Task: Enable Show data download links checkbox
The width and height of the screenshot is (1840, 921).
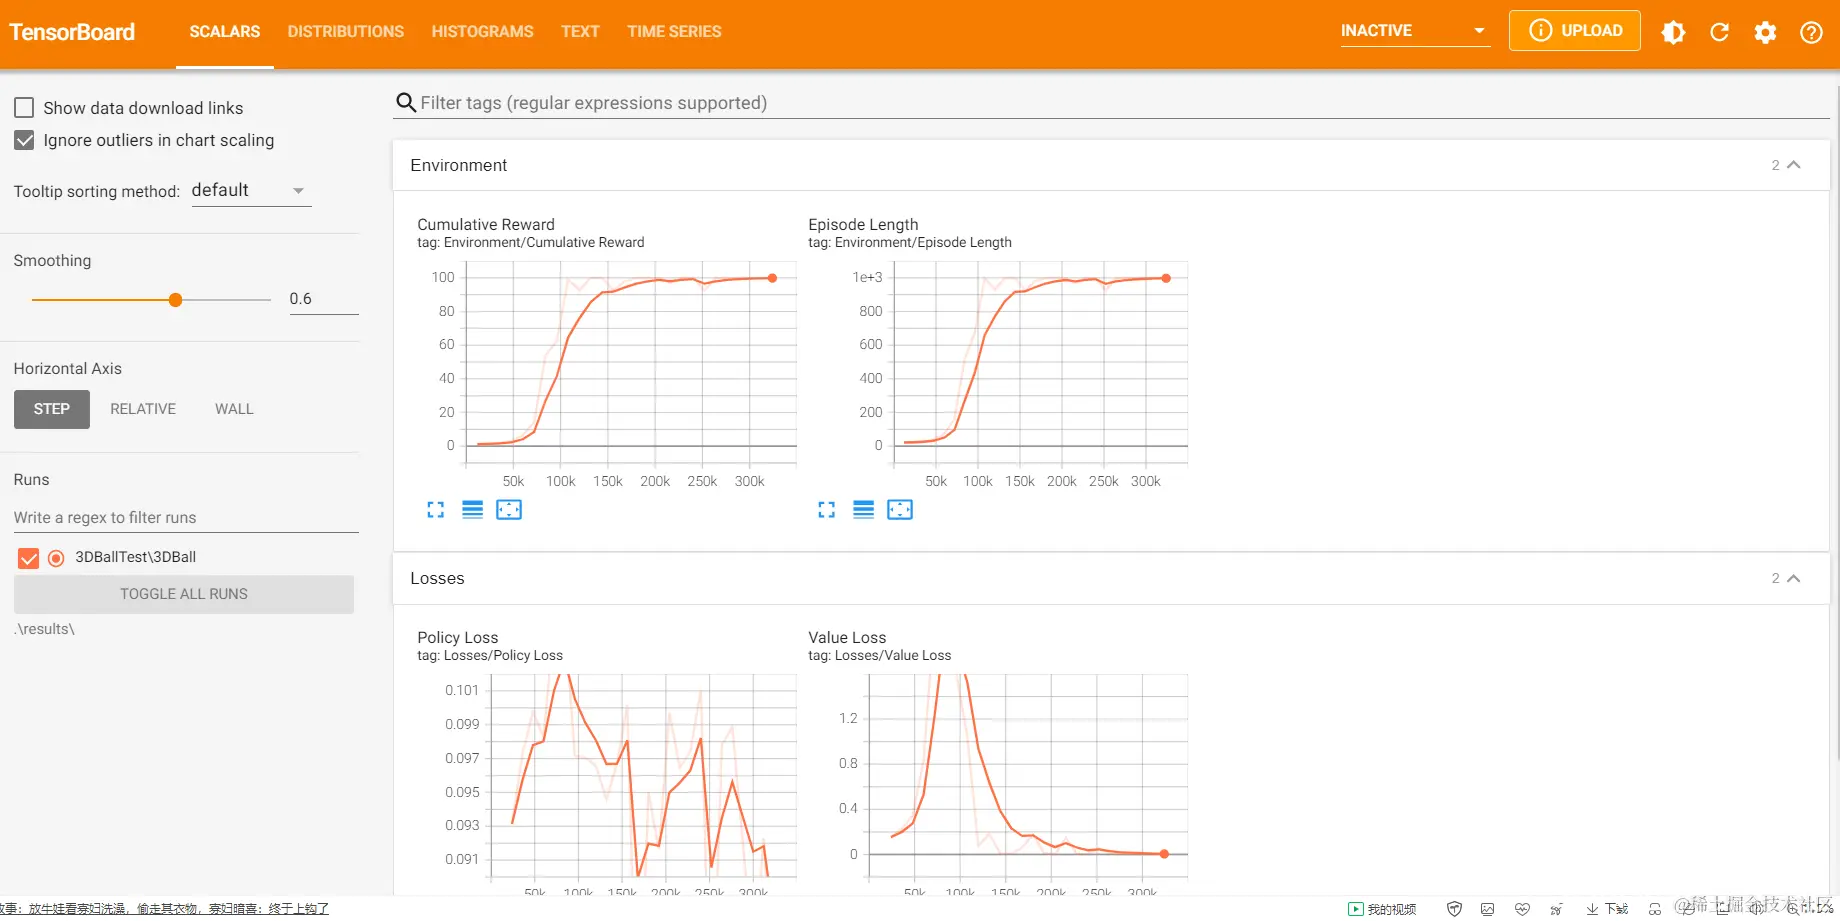Action: [x=24, y=108]
